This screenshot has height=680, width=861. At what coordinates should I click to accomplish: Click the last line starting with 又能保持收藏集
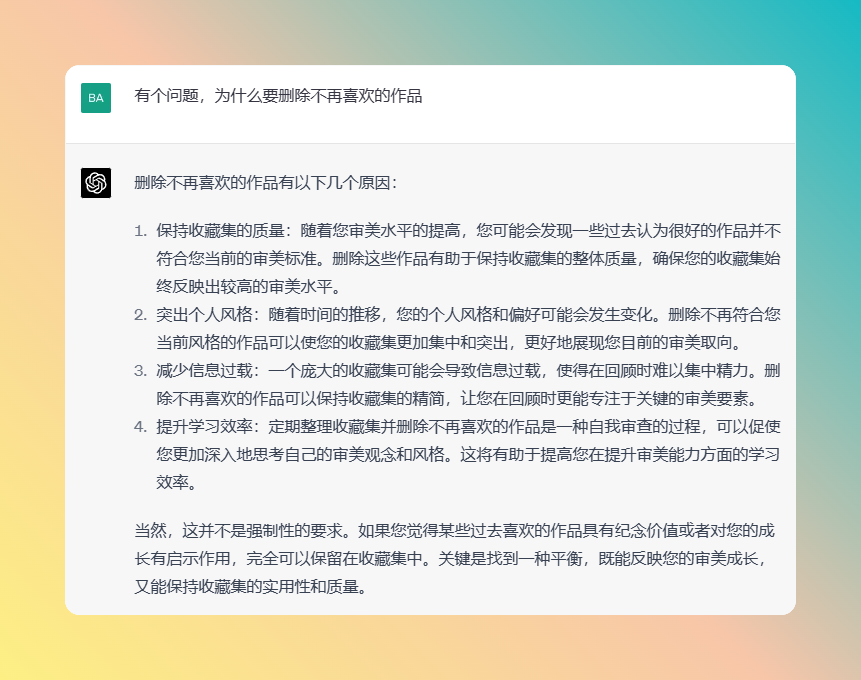[250, 586]
